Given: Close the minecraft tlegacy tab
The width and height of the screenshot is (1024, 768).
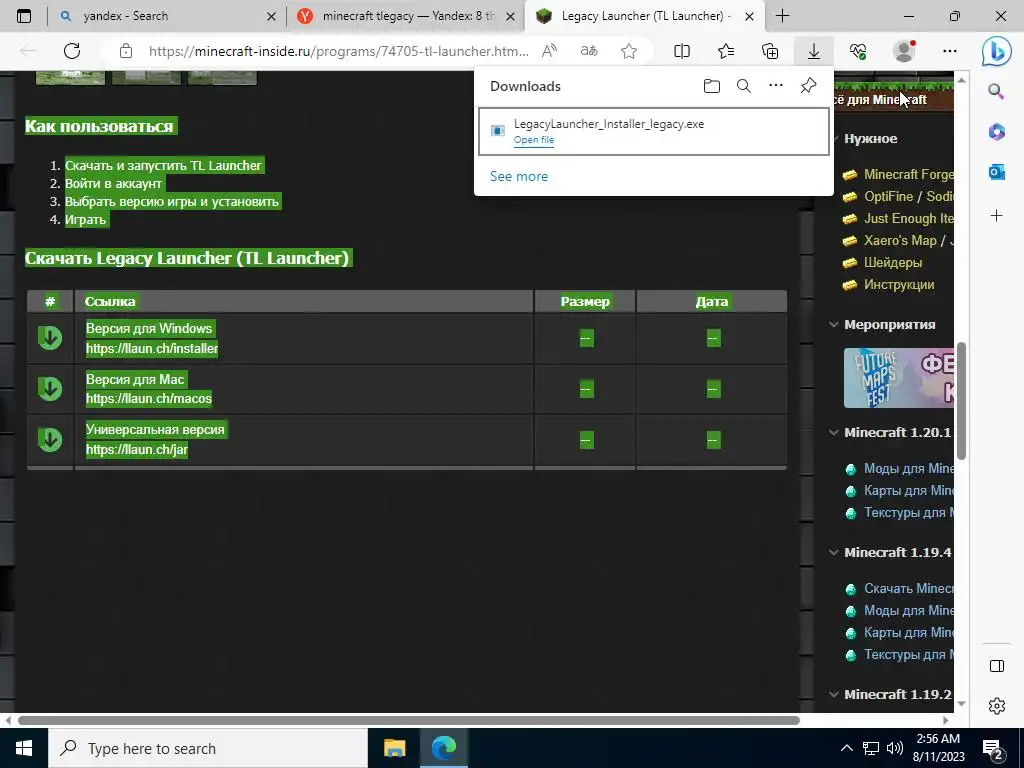Looking at the screenshot, I should (x=511, y=16).
